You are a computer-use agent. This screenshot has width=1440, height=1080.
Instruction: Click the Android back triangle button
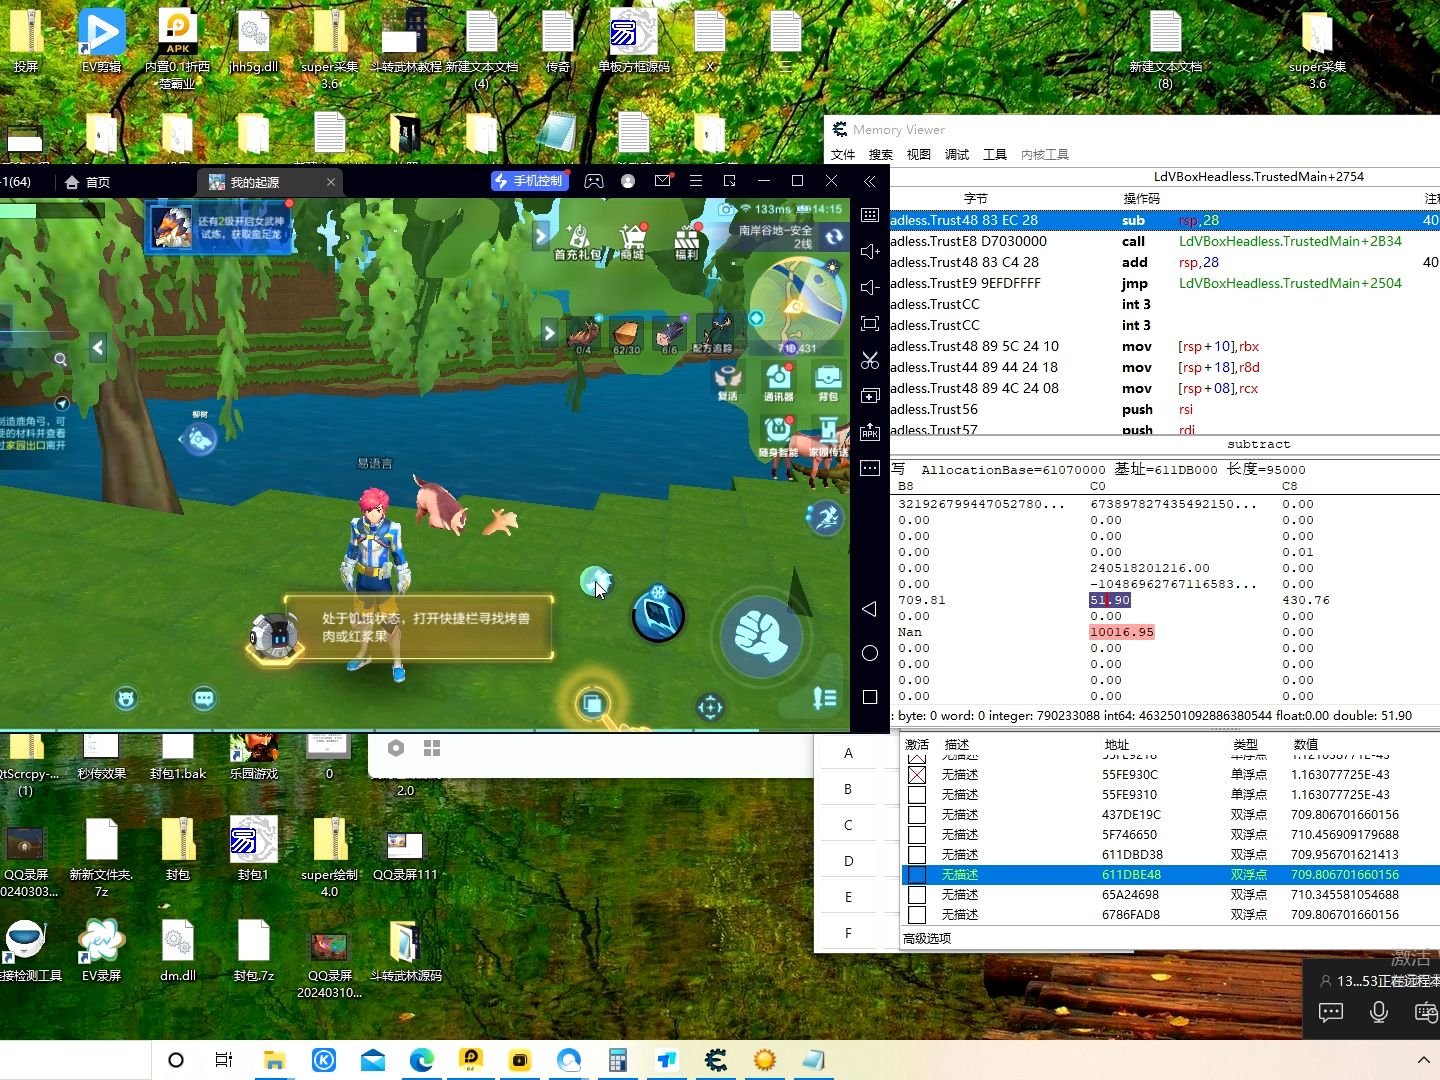click(869, 609)
